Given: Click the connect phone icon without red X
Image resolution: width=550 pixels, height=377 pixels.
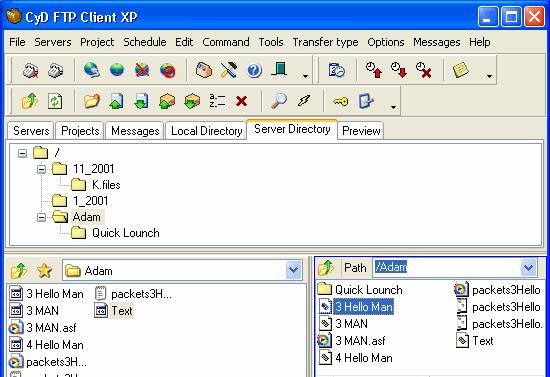Looking at the screenshot, I should tap(55, 70).
